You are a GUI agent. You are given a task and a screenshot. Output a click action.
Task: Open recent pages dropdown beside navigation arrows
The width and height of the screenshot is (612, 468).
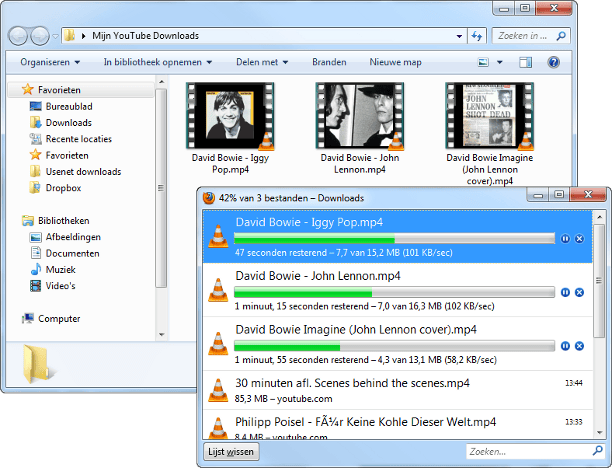tap(55, 36)
